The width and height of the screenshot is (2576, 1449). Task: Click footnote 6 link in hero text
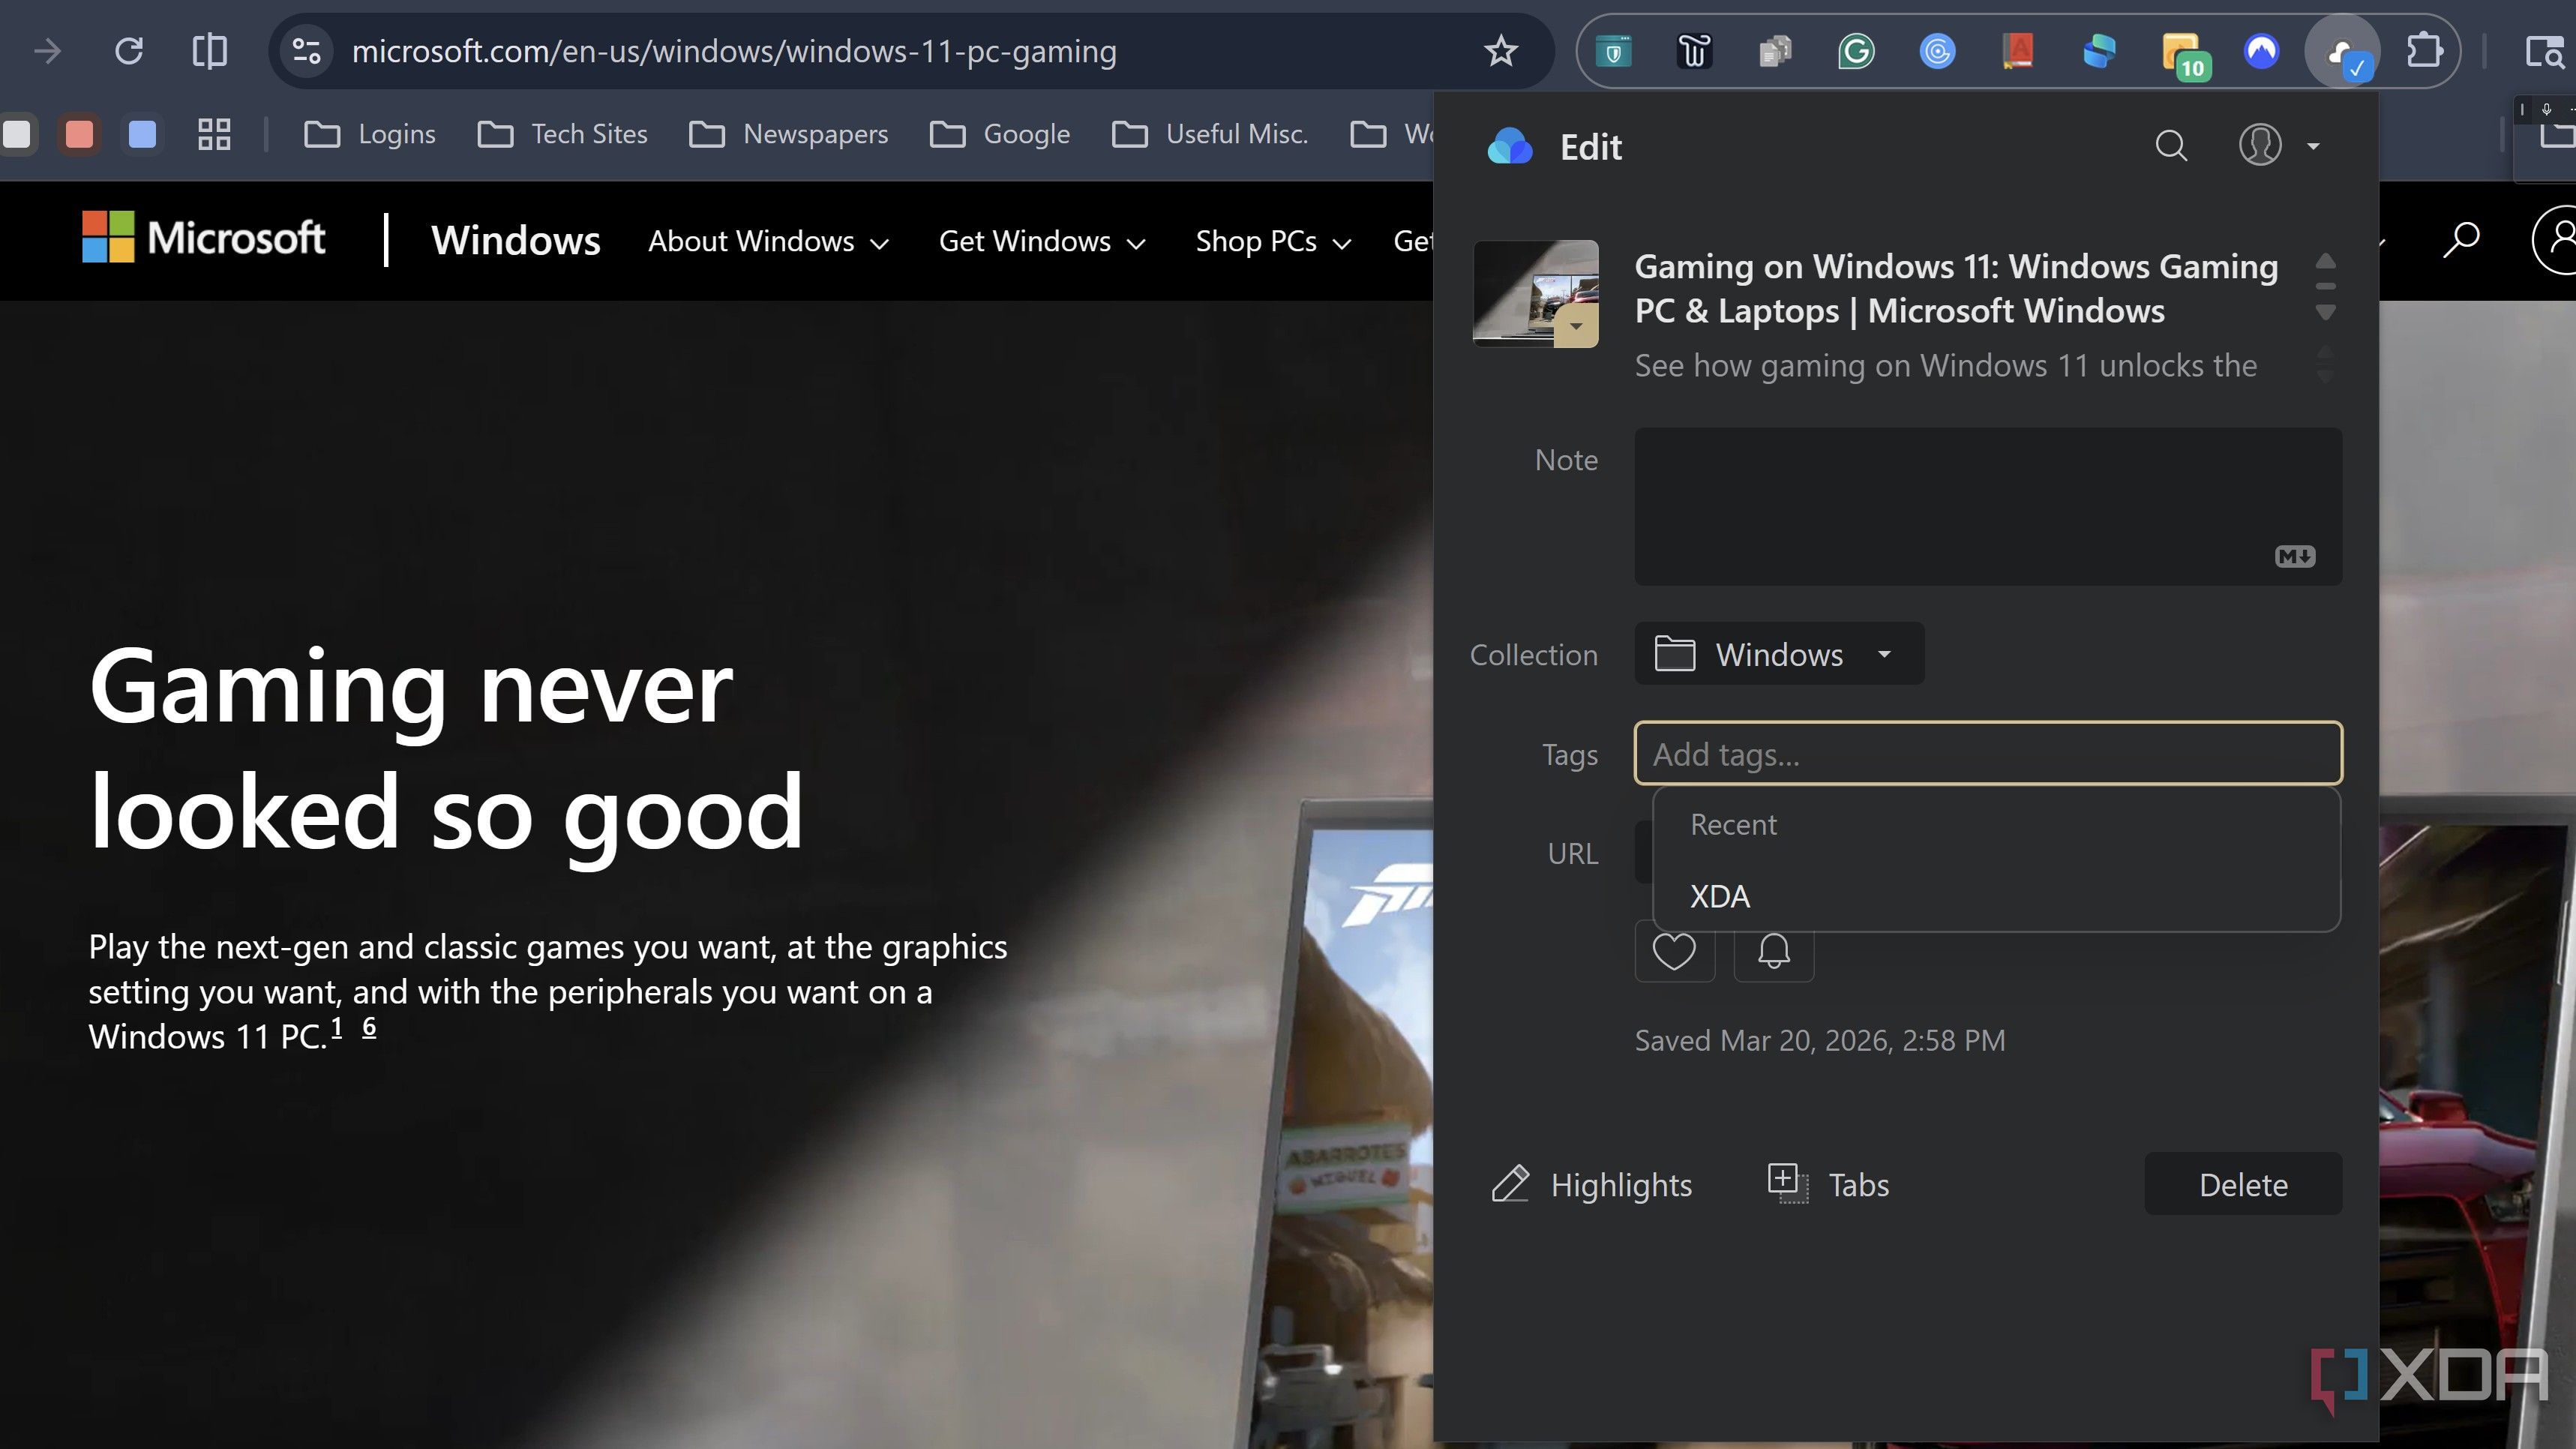[x=369, y=1027]
